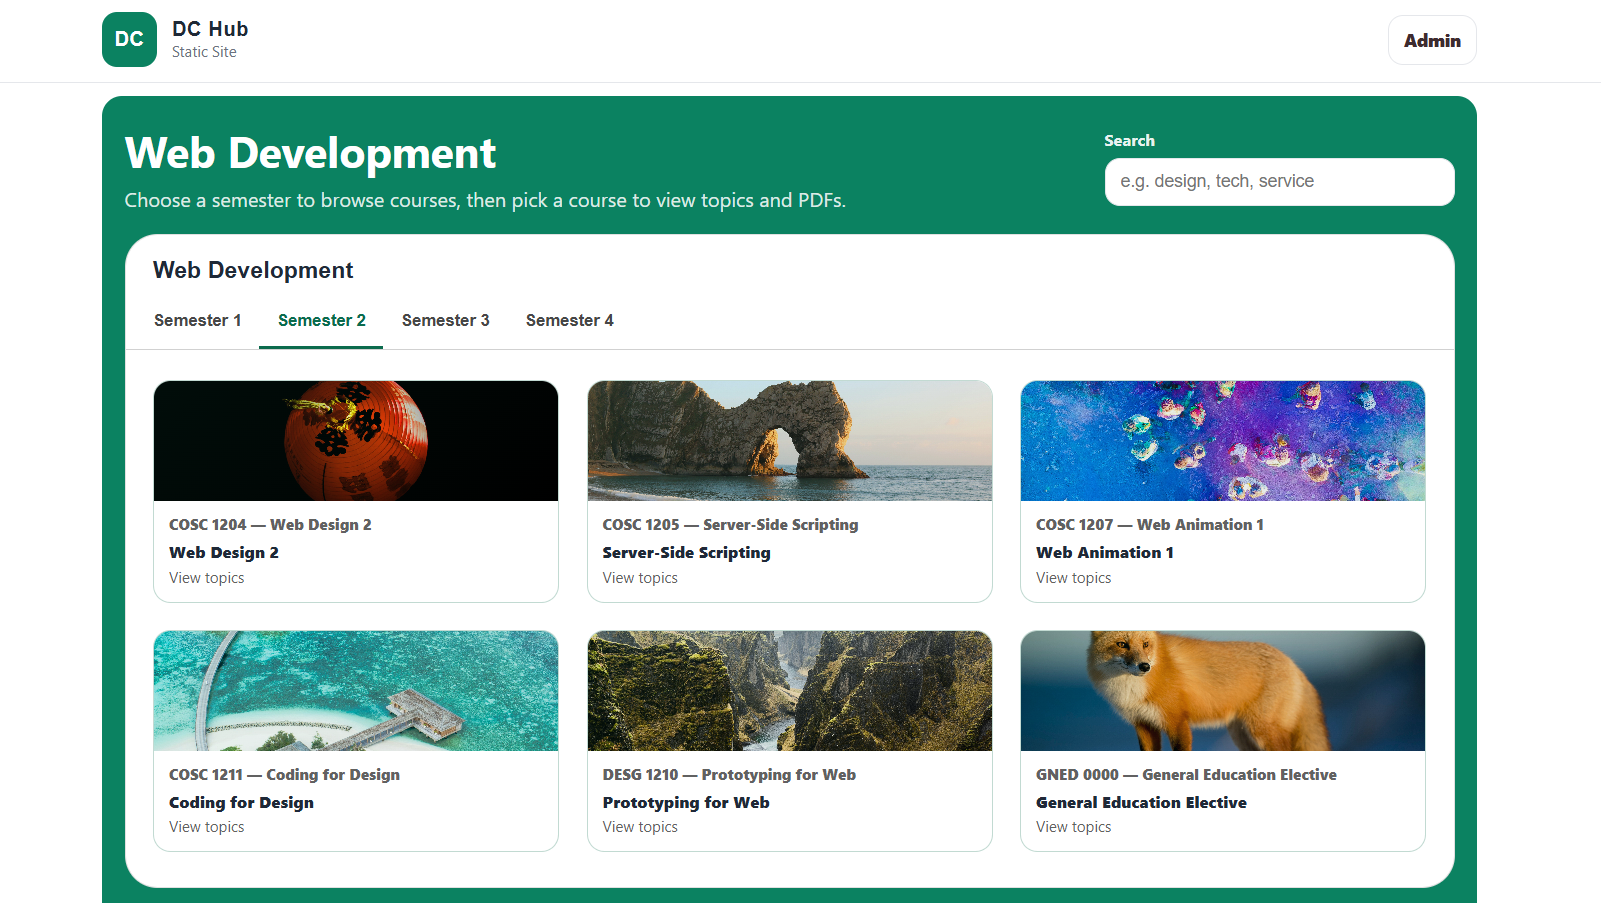Open the Coding for Design course title

pyautogui.click(x=241, y=803)
